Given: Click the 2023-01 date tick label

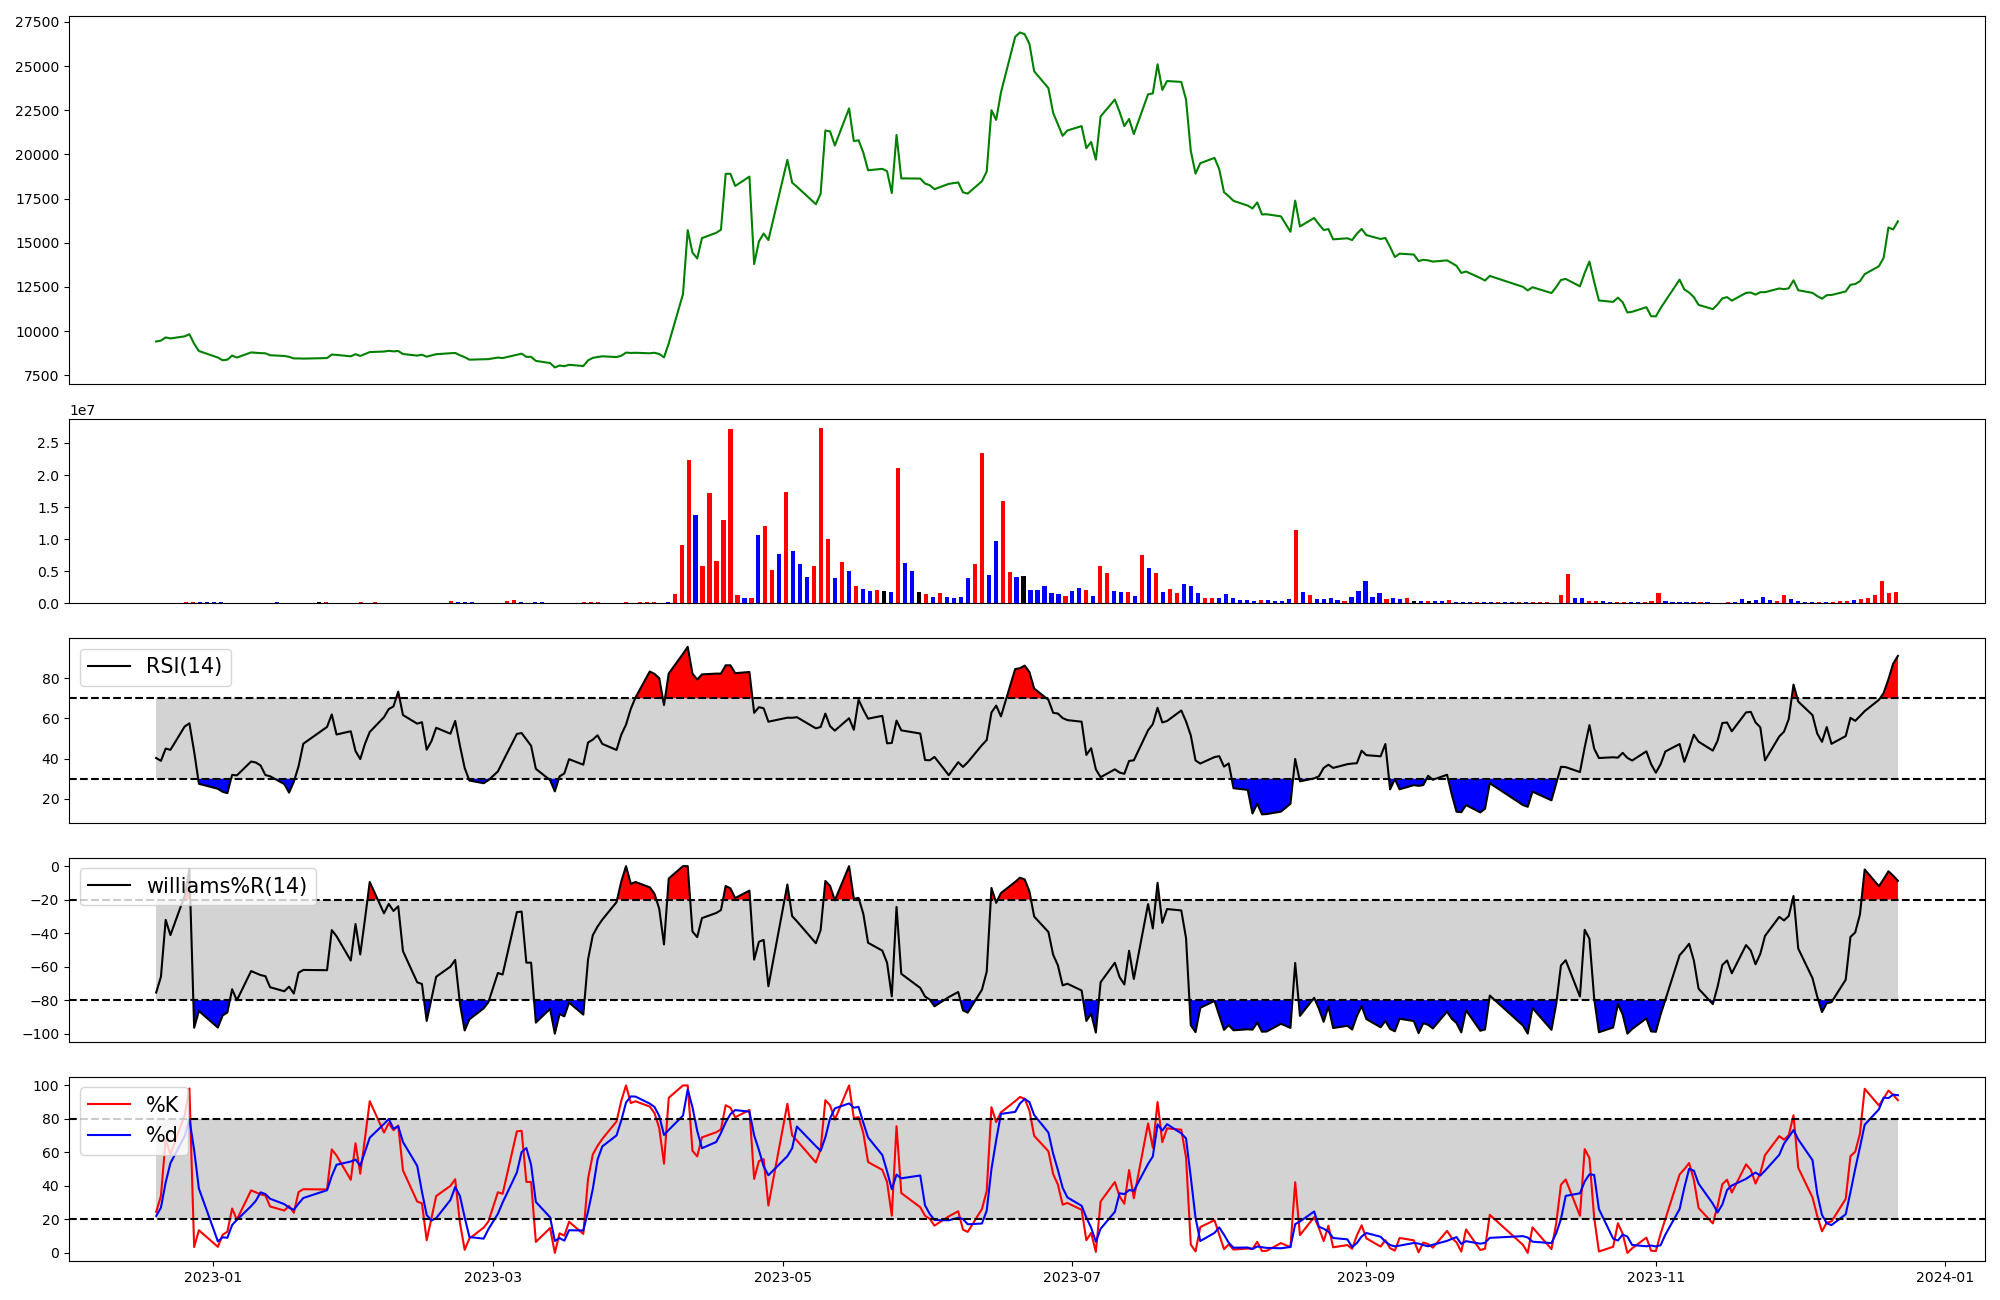Looking at the screenshot, I should 213,1277.
